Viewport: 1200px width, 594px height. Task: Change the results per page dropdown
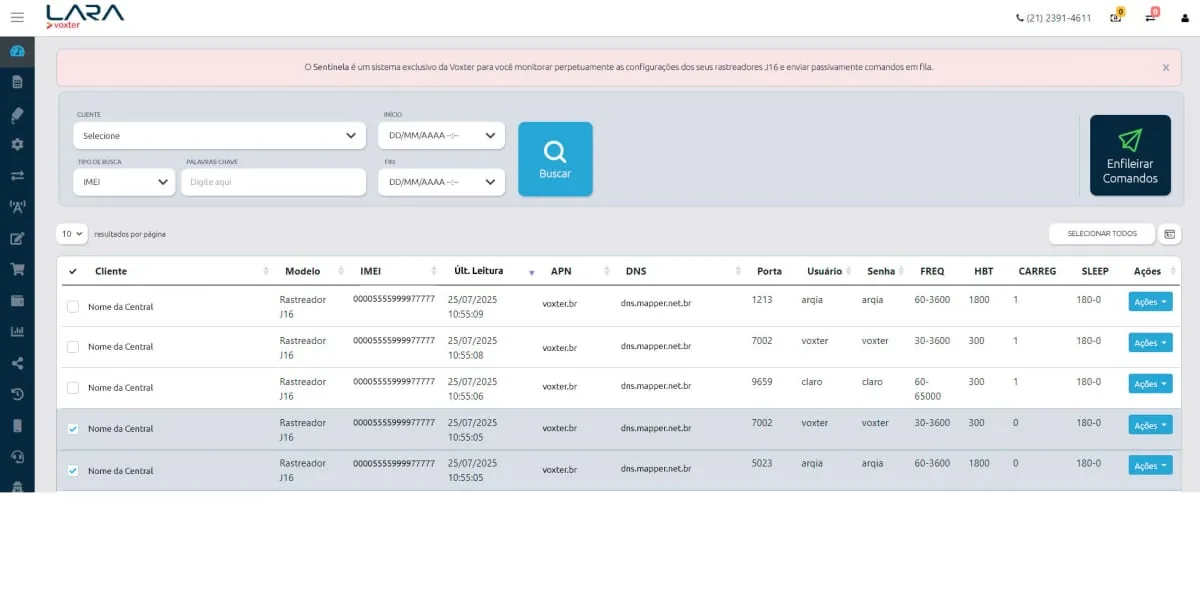point(72,234)
